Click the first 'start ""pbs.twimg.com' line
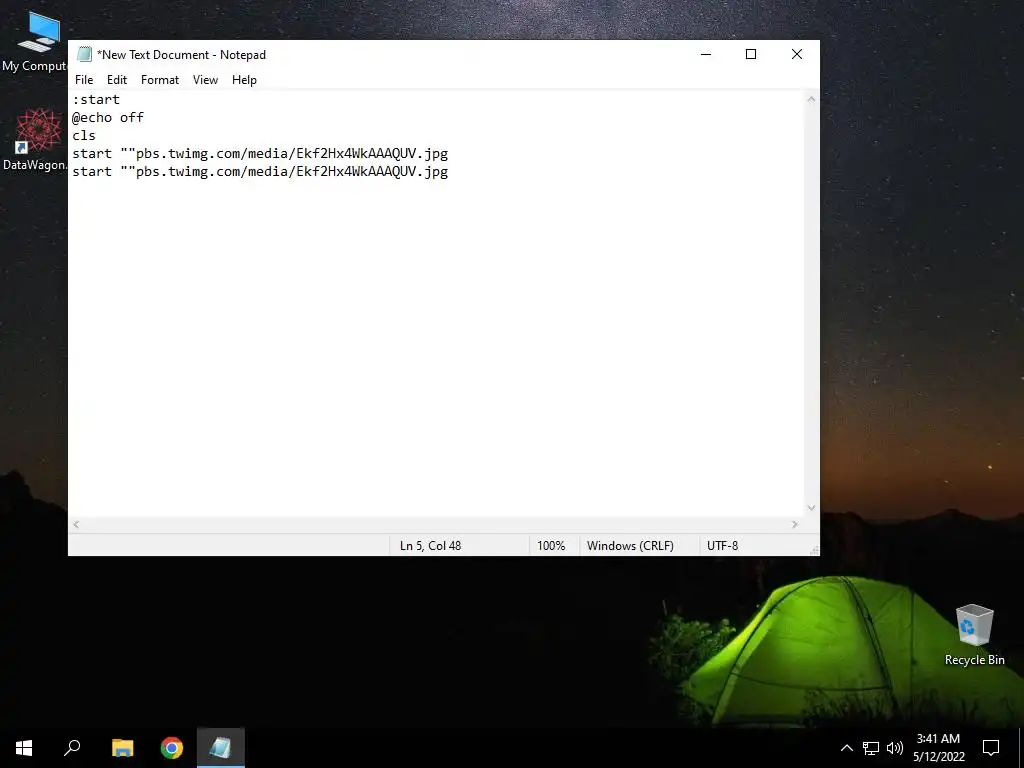 (260, 153)
